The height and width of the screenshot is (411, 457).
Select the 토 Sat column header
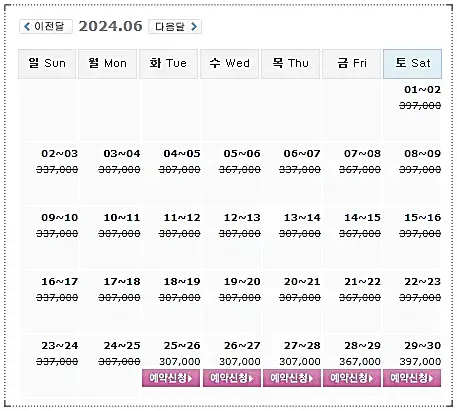coord(412,64)
